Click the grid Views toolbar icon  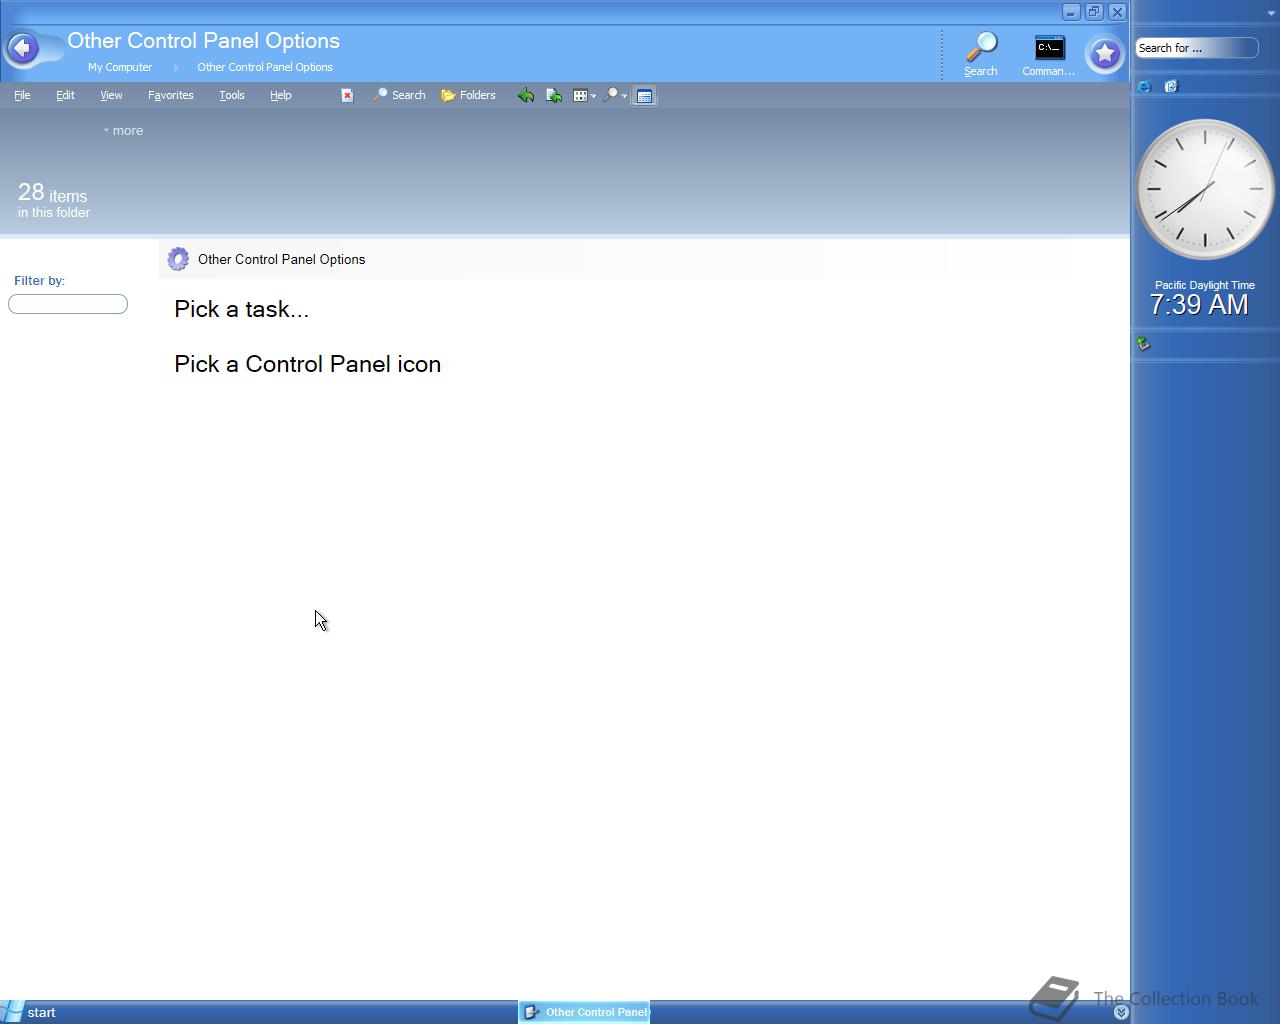[x=580, y=96]
